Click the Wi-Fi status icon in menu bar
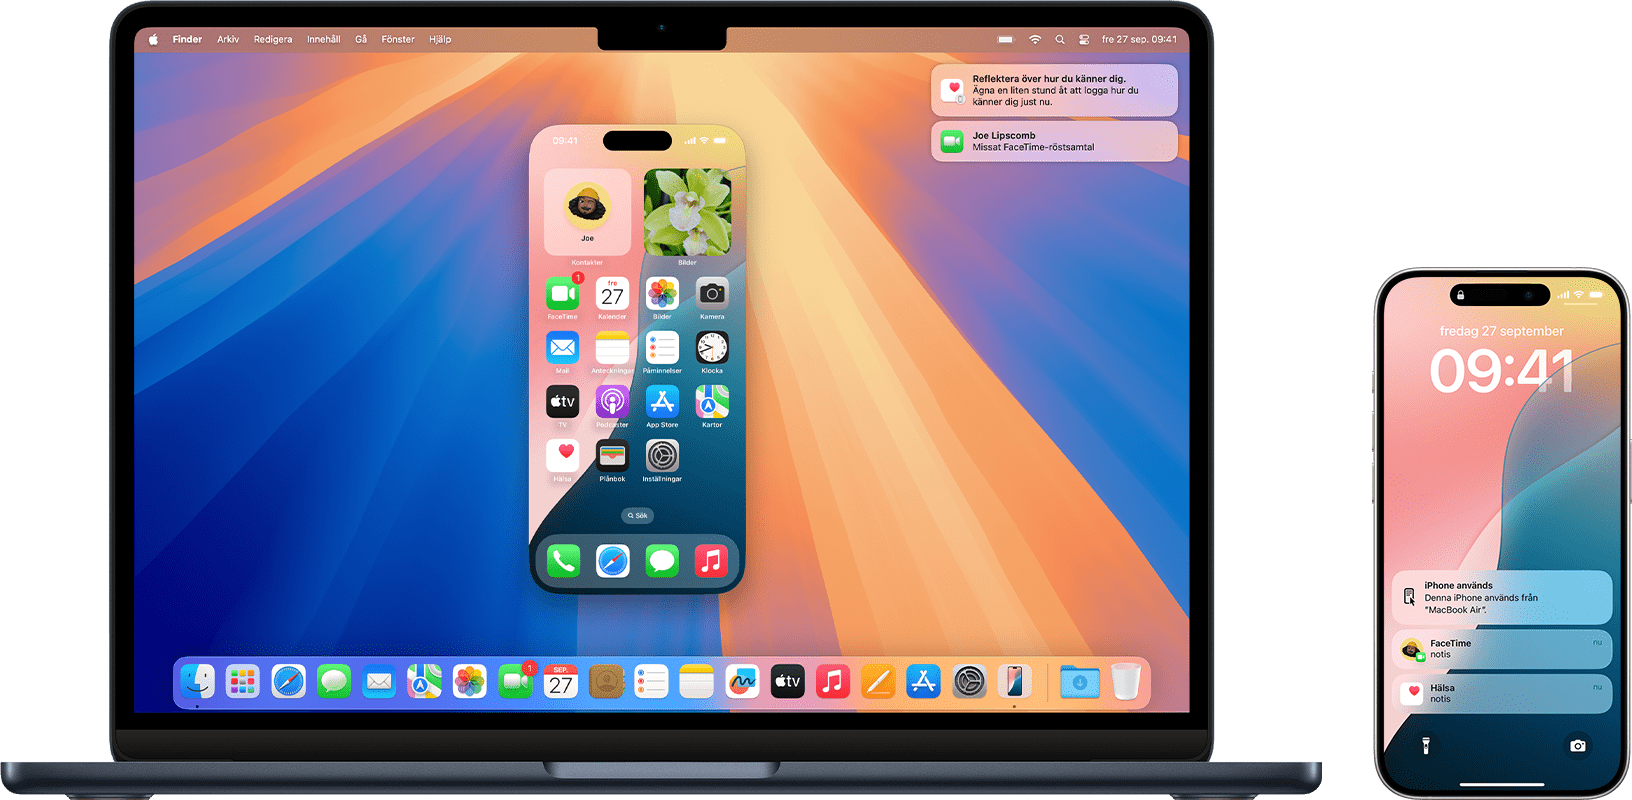The width and height of the screenshot is (1632, 800). [x=1035, y=40]
